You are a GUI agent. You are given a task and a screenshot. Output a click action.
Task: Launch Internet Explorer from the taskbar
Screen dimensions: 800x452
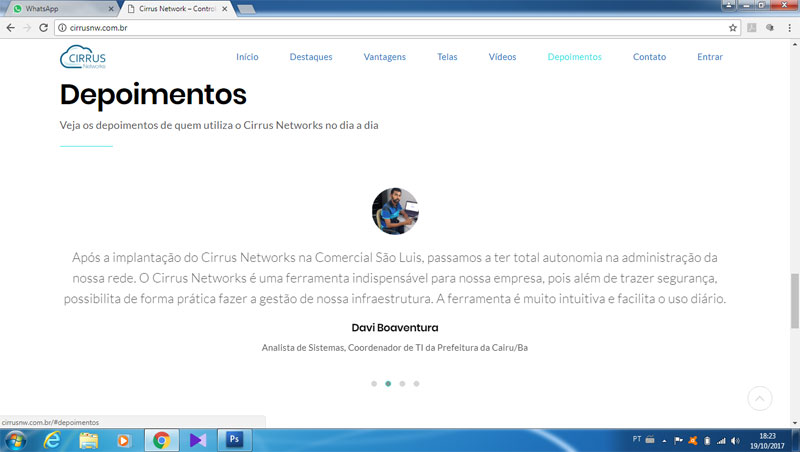[x=52, y=440]
